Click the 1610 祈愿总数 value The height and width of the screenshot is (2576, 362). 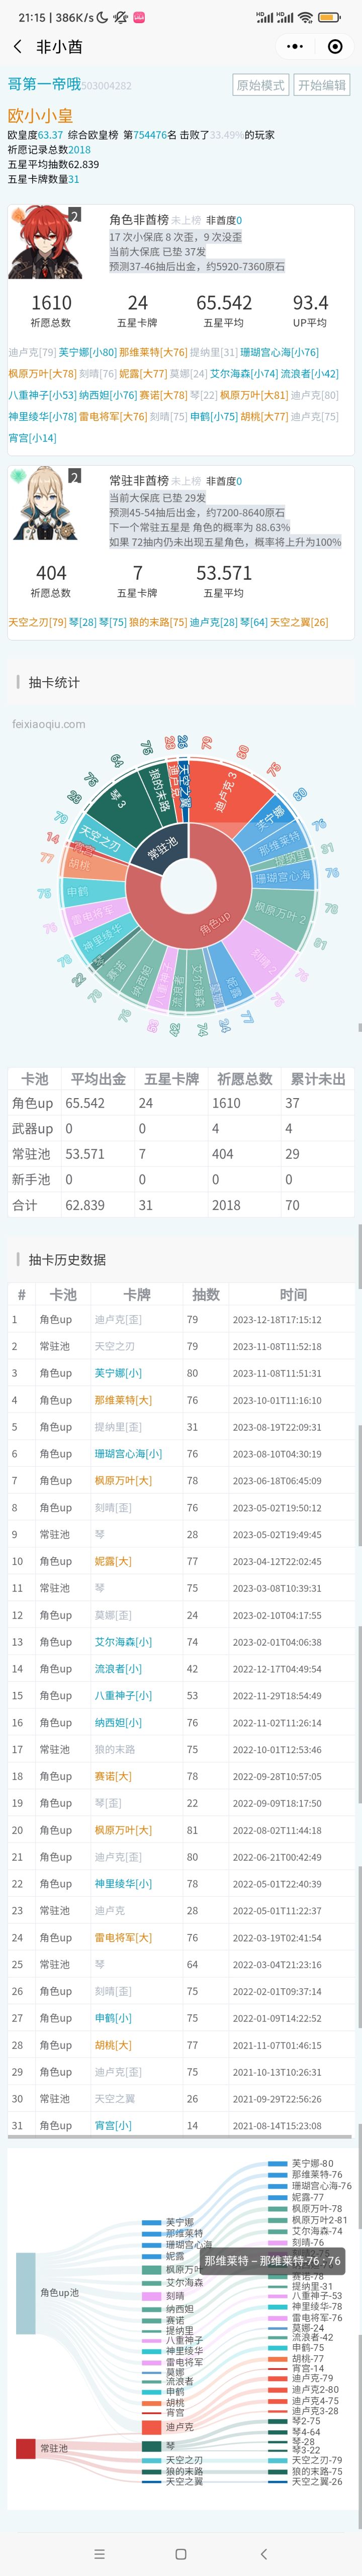(51, 302)
